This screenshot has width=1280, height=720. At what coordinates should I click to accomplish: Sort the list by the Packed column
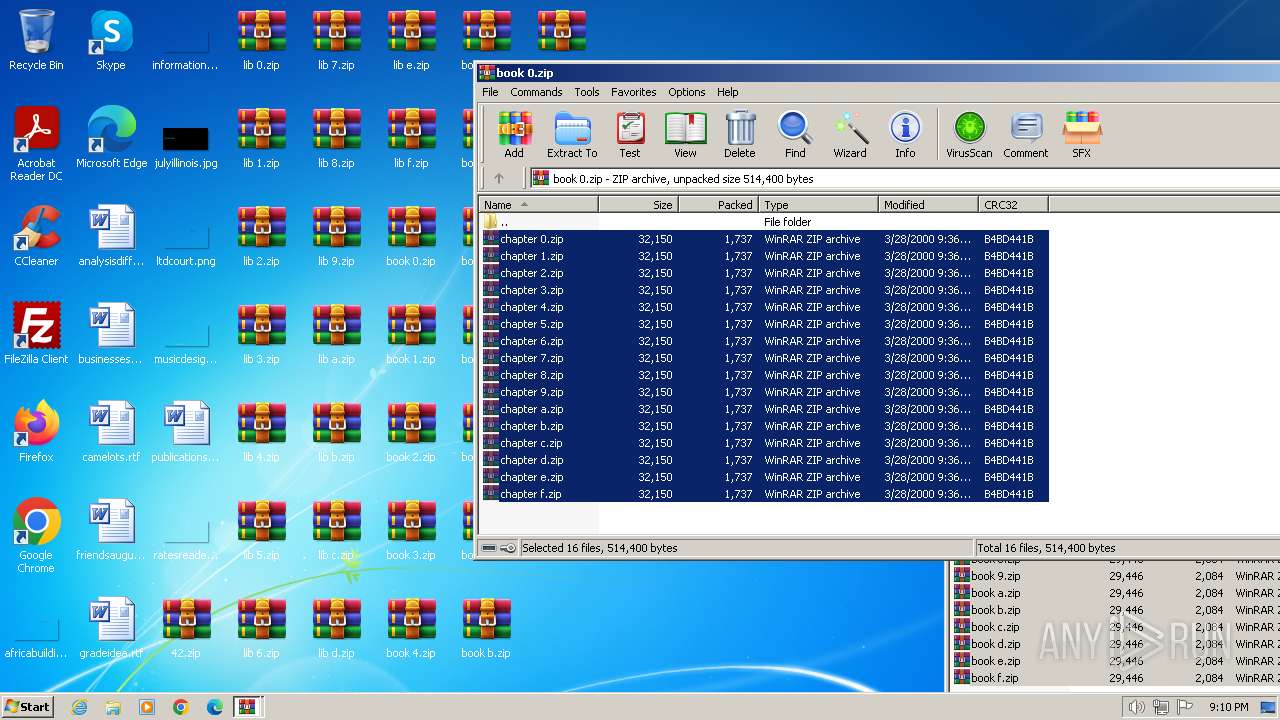(x=719, y=205)
